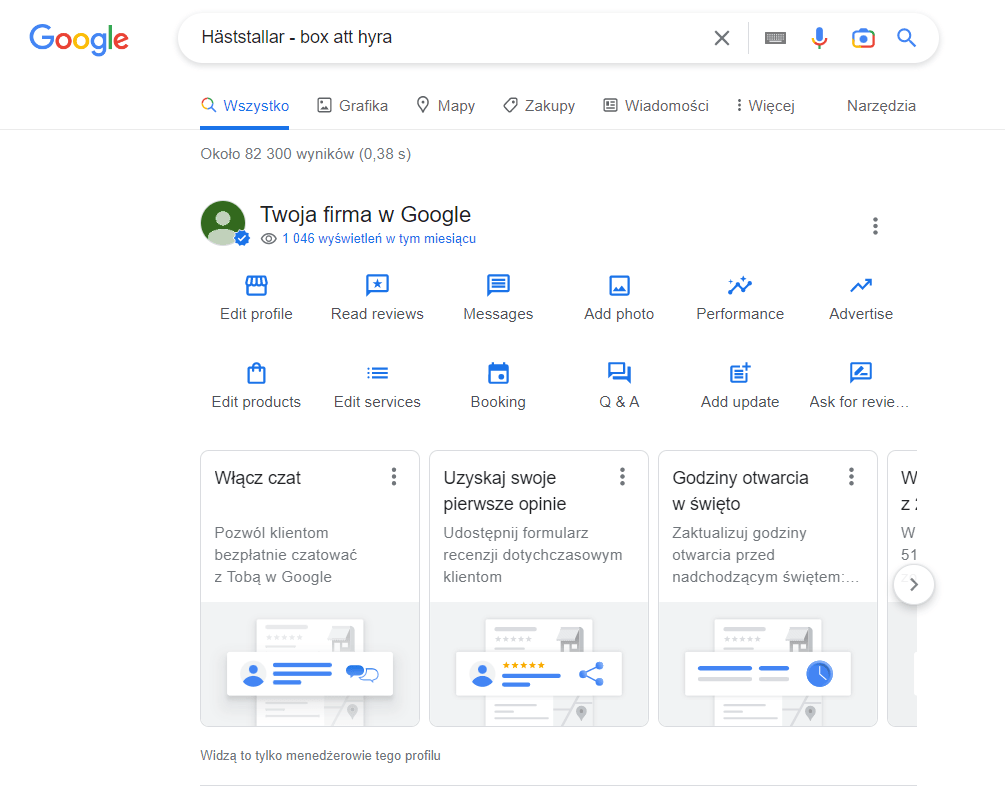Click the blue magnifier search button

[x=906, y=38]
